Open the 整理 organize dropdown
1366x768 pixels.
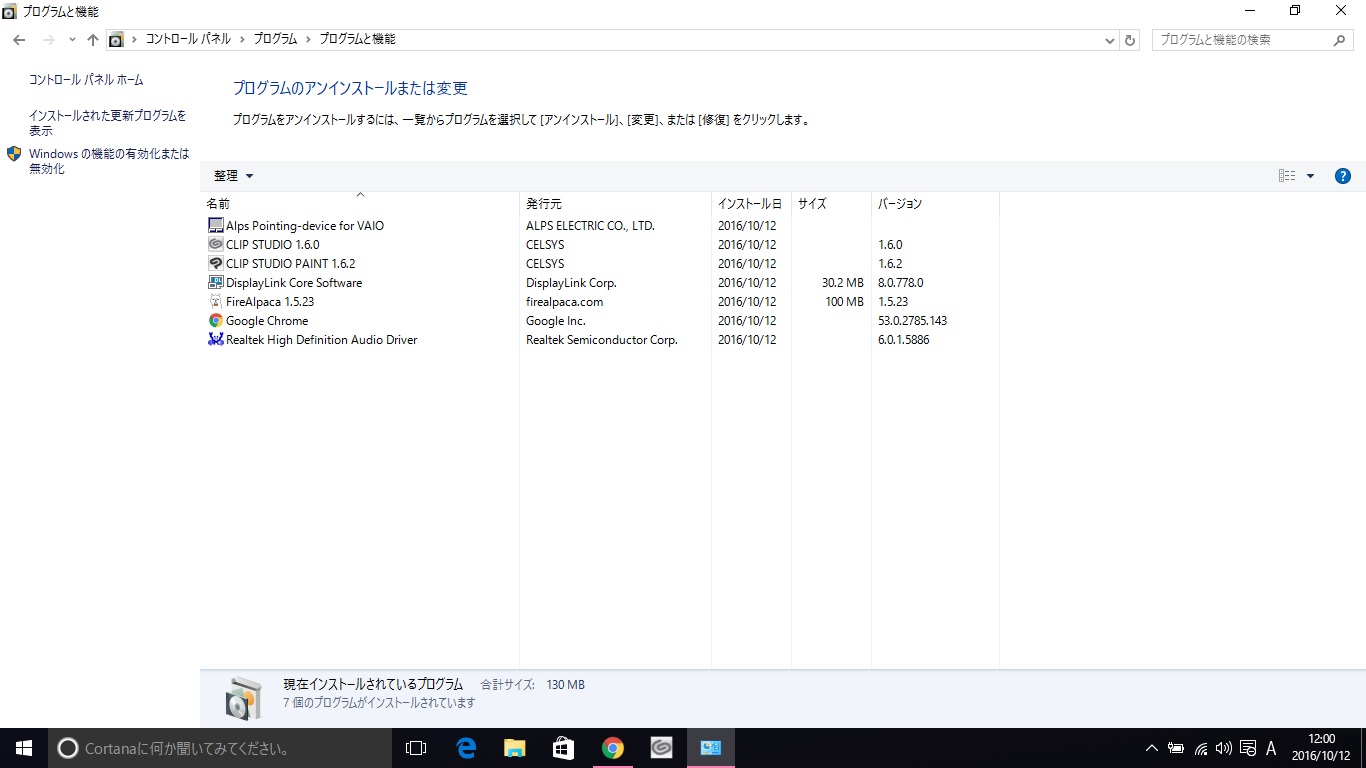tap(234, 176)
